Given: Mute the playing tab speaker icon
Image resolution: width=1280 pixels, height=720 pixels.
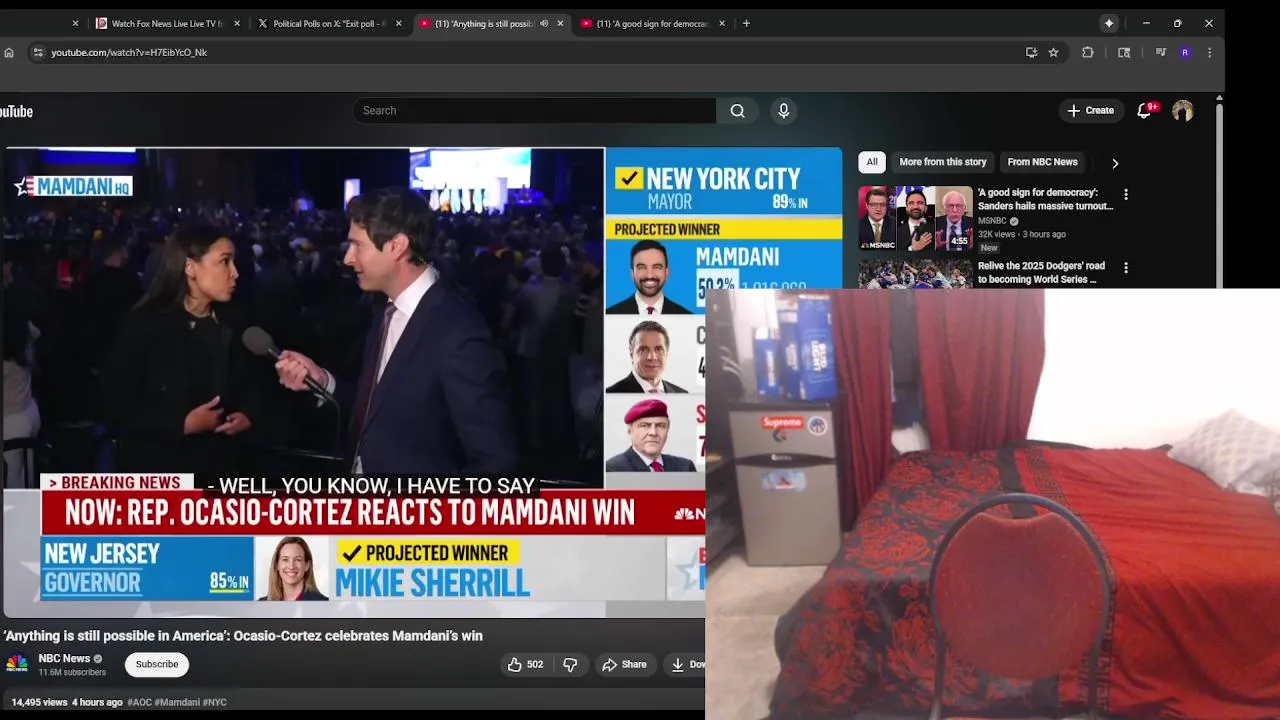Looking at the screenshot, I should 544,23.
